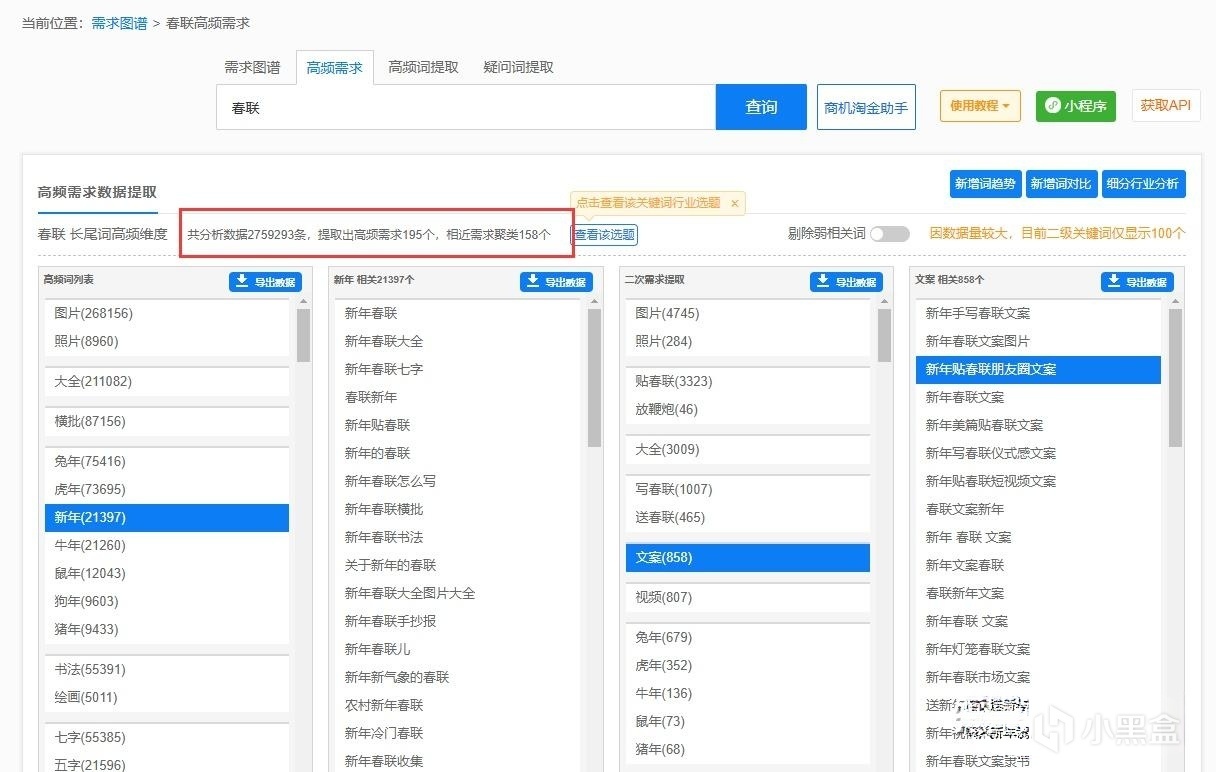The width and height of the screenshot is (1216, 772).
Task: Select 照片(8960) keyword
Action: click(167, 341)
